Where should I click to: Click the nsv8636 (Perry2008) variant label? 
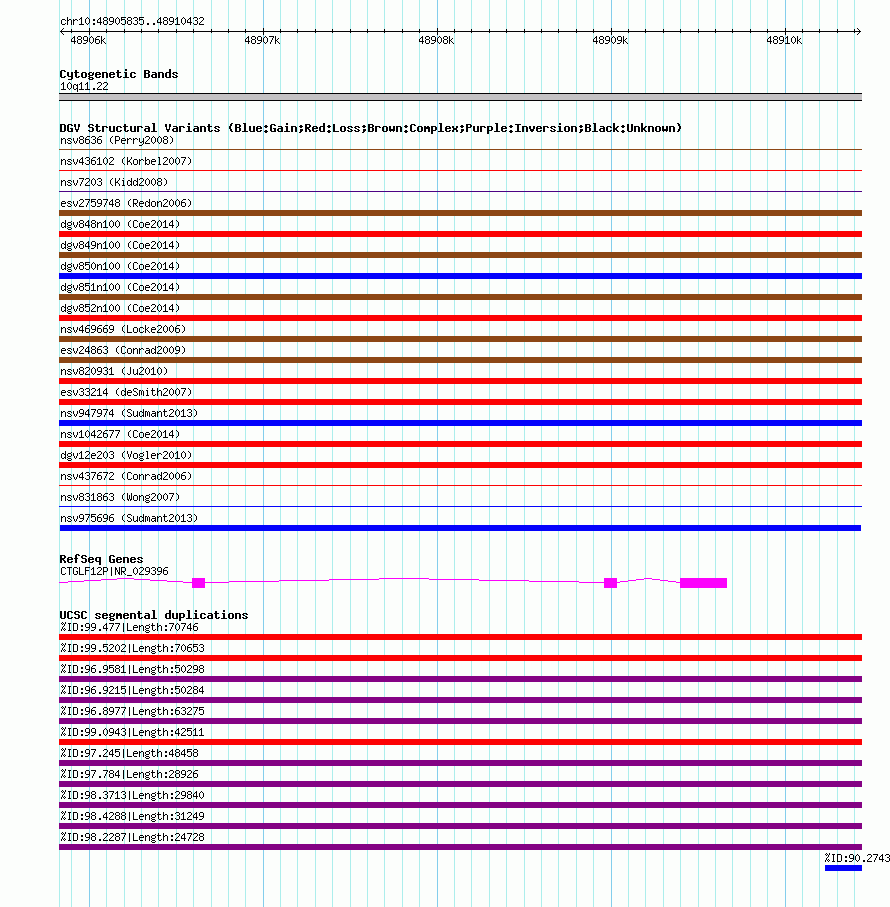pyautogui.click(x=117, y=141)
